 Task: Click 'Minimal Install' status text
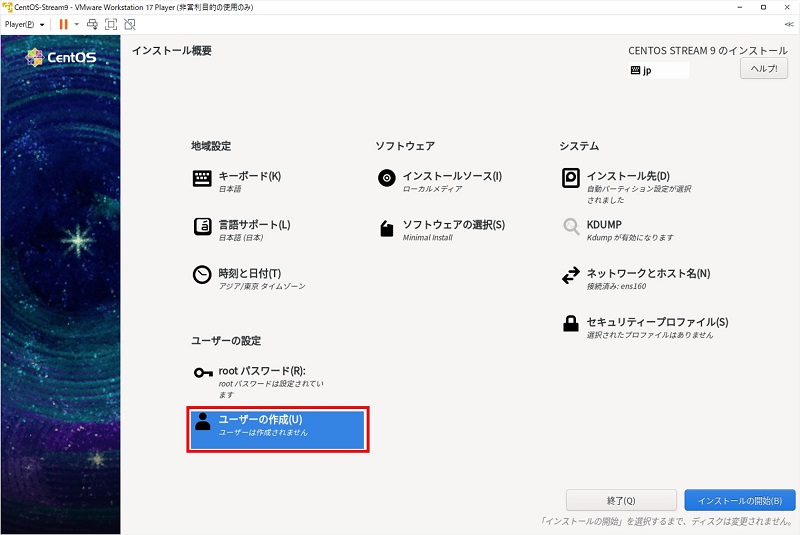pos(428,238)
